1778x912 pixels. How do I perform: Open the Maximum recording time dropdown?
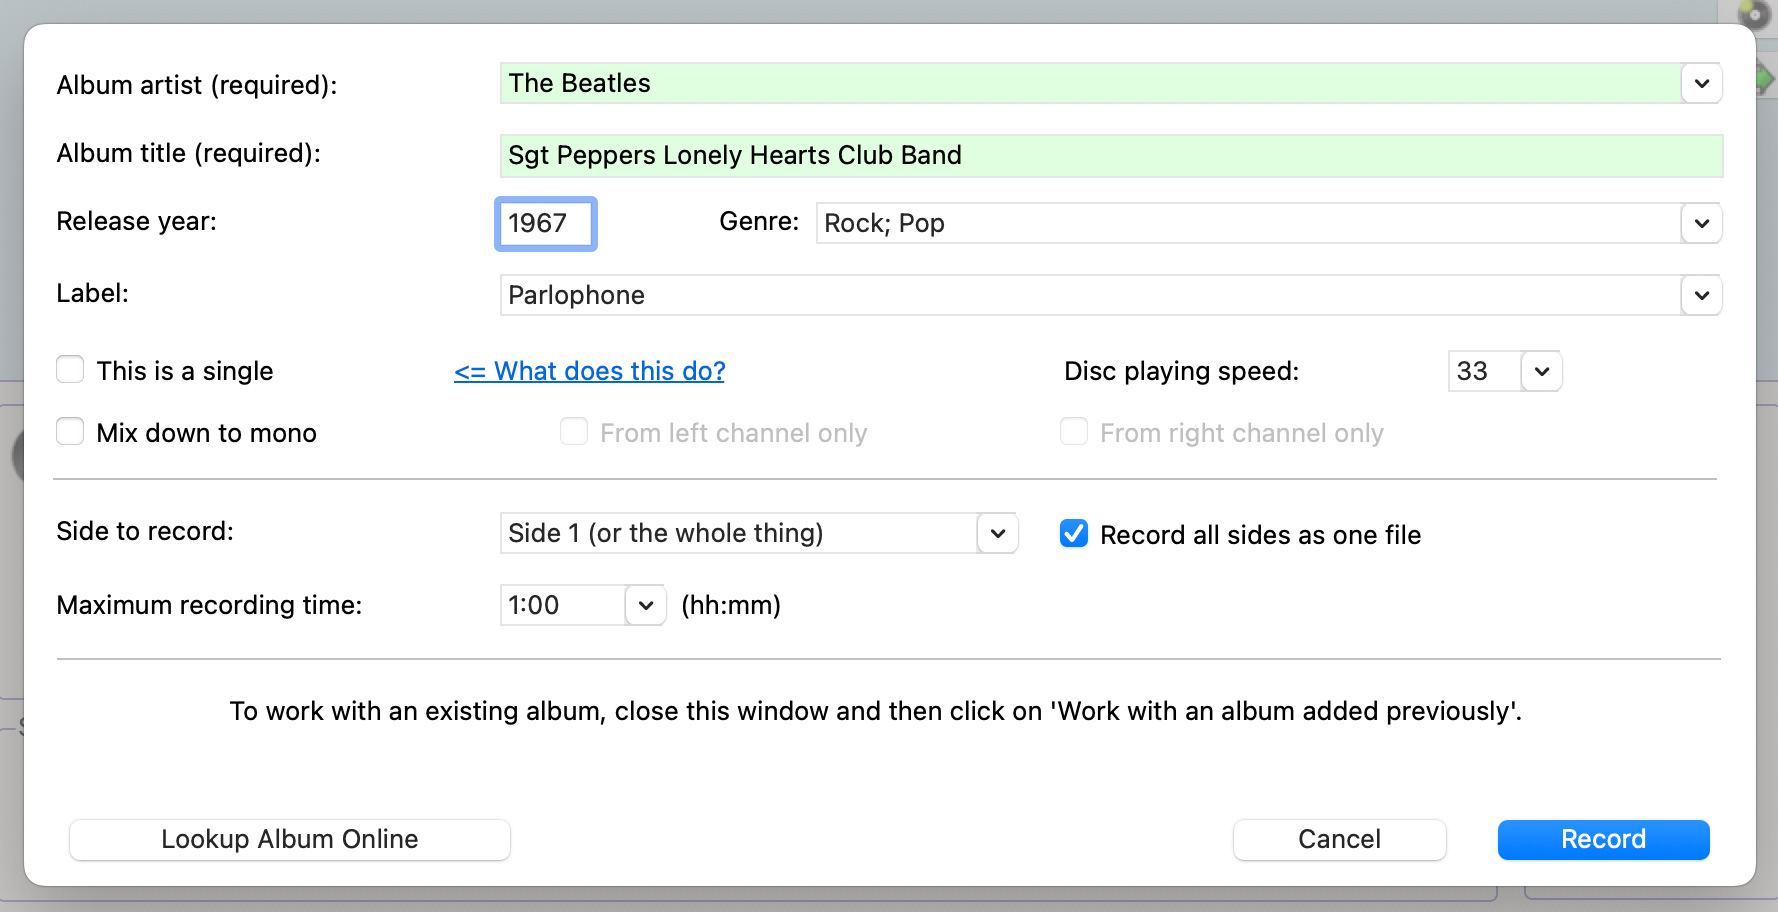(x=646, y=605)
